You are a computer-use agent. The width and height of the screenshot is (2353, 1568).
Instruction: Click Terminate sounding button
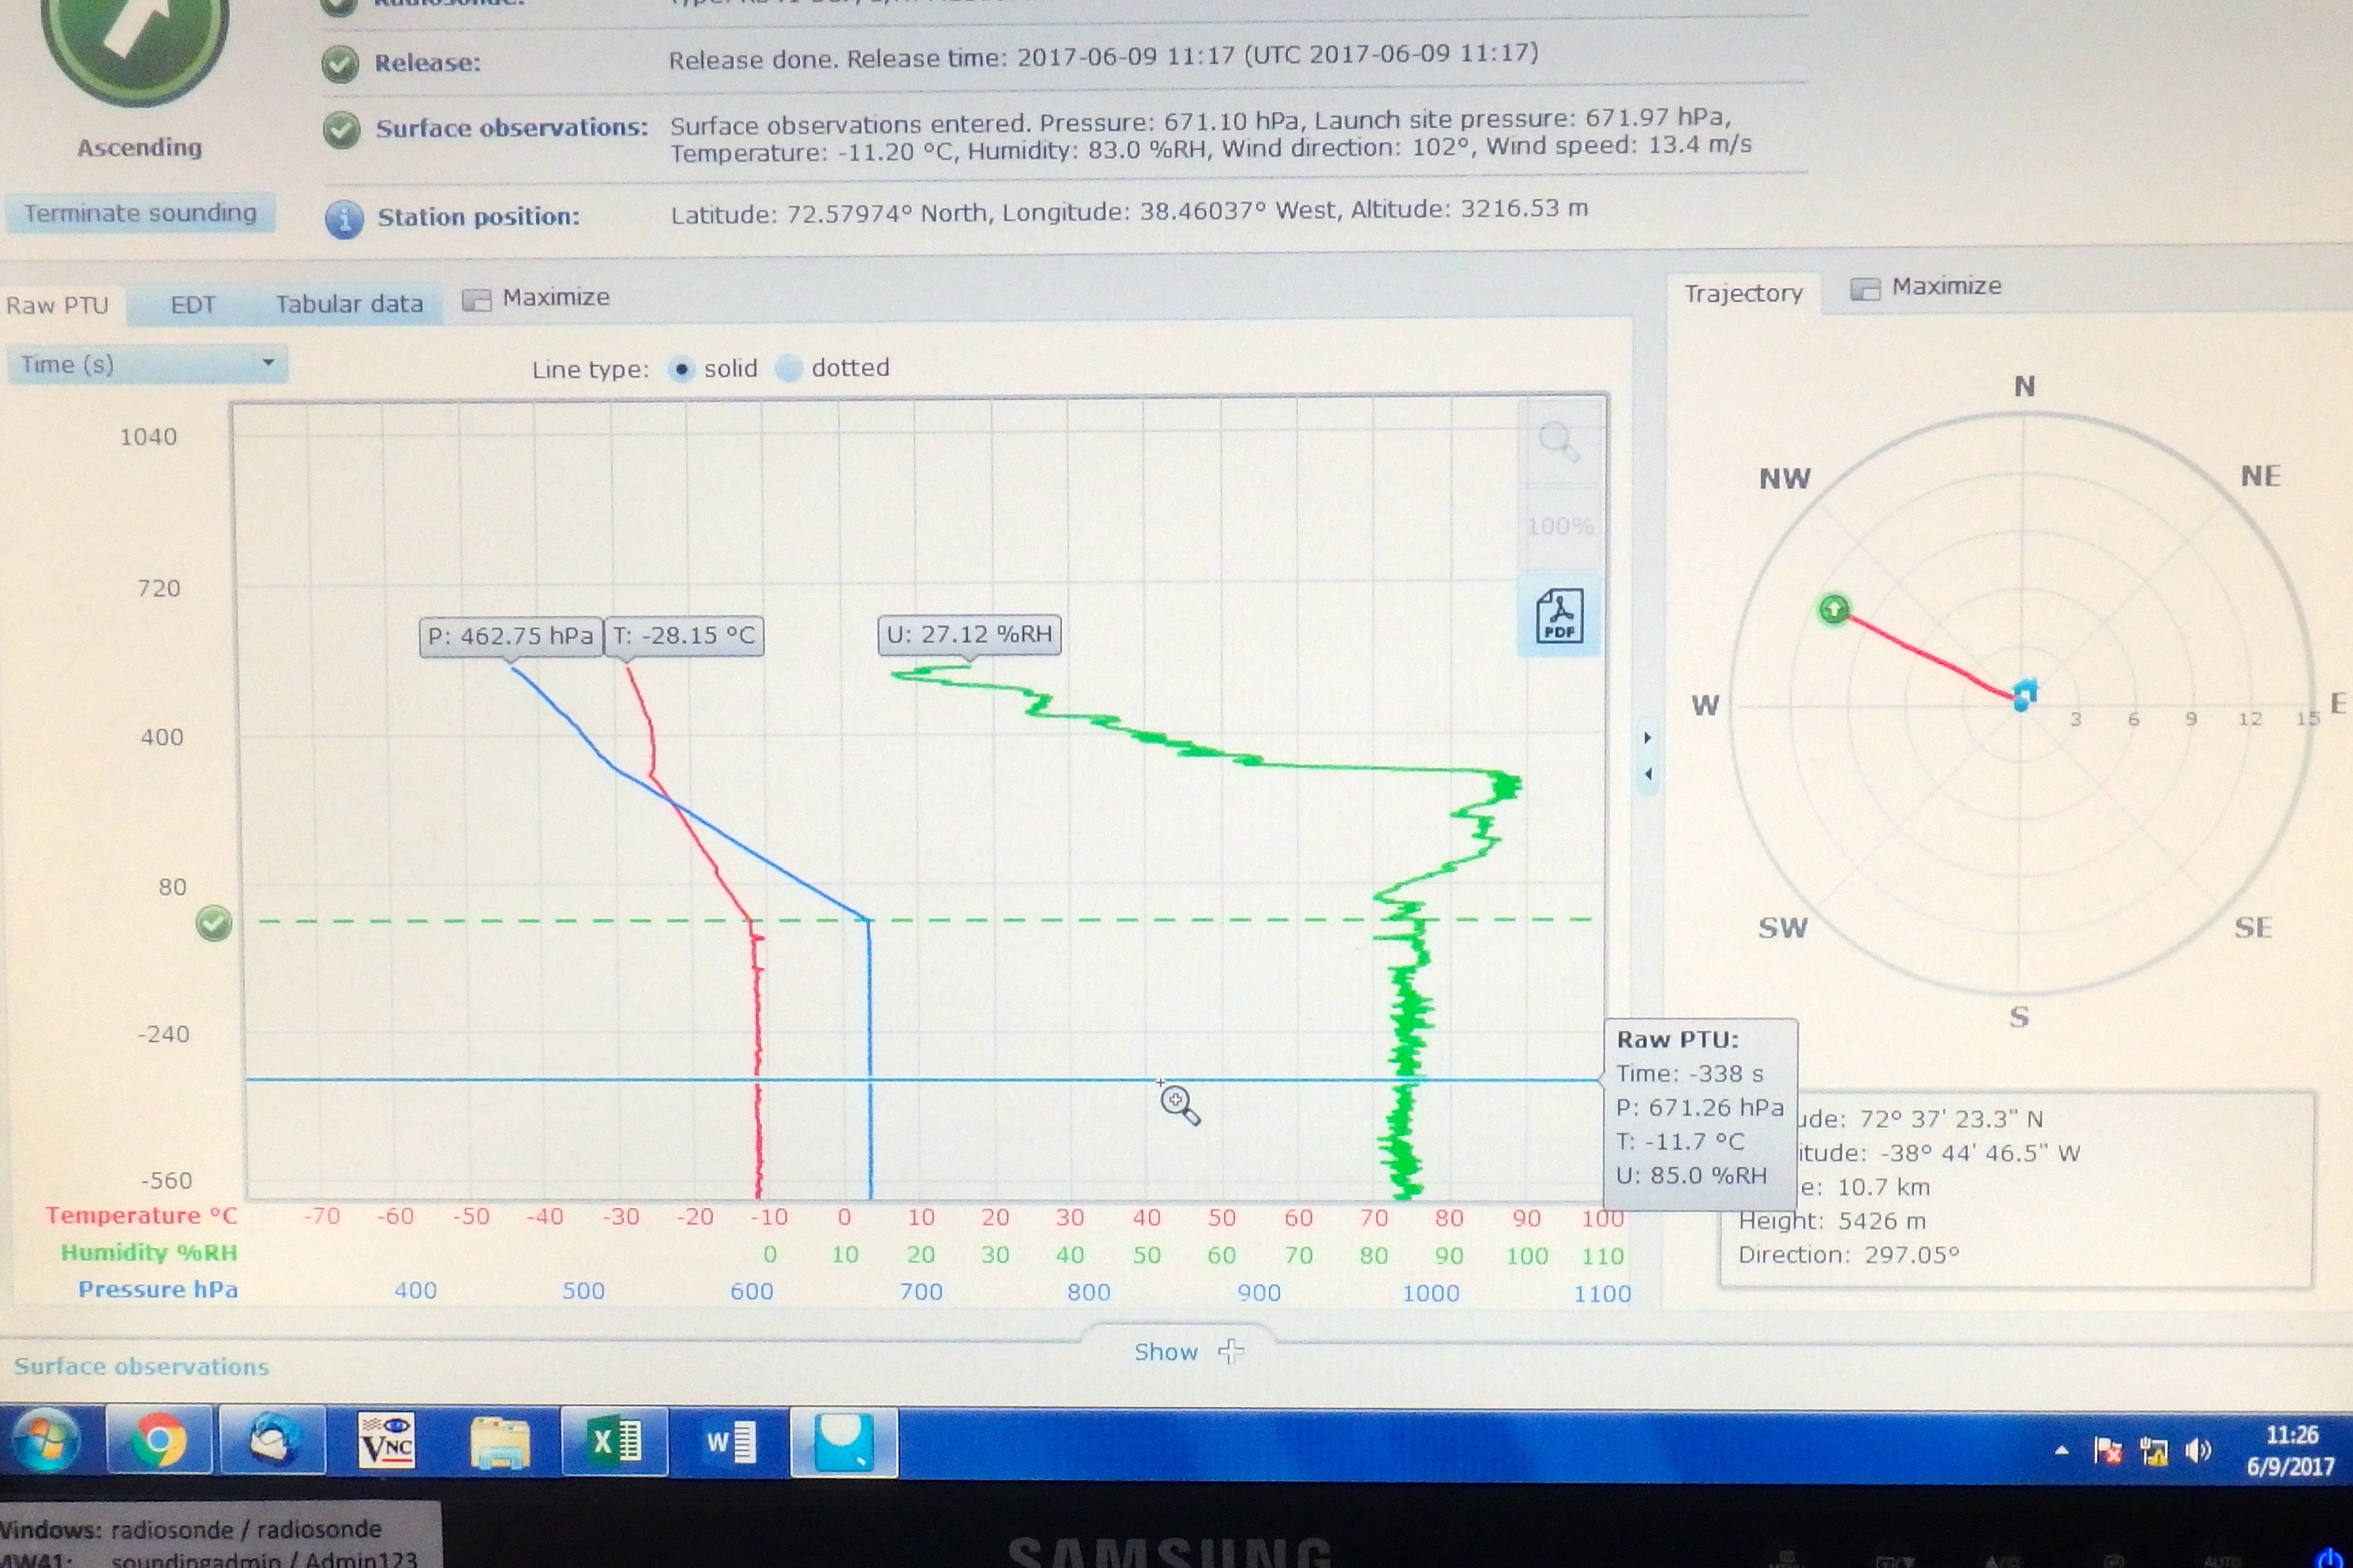(x=140, y=213)
